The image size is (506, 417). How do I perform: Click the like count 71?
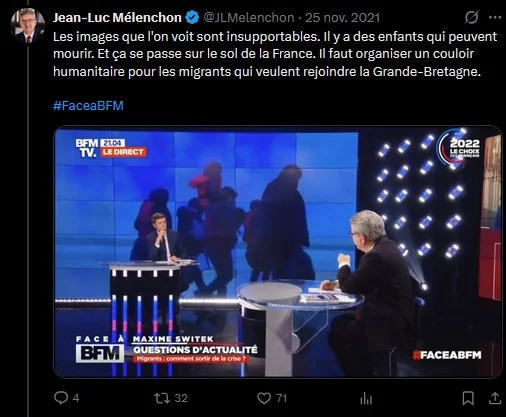click(282, 398)
